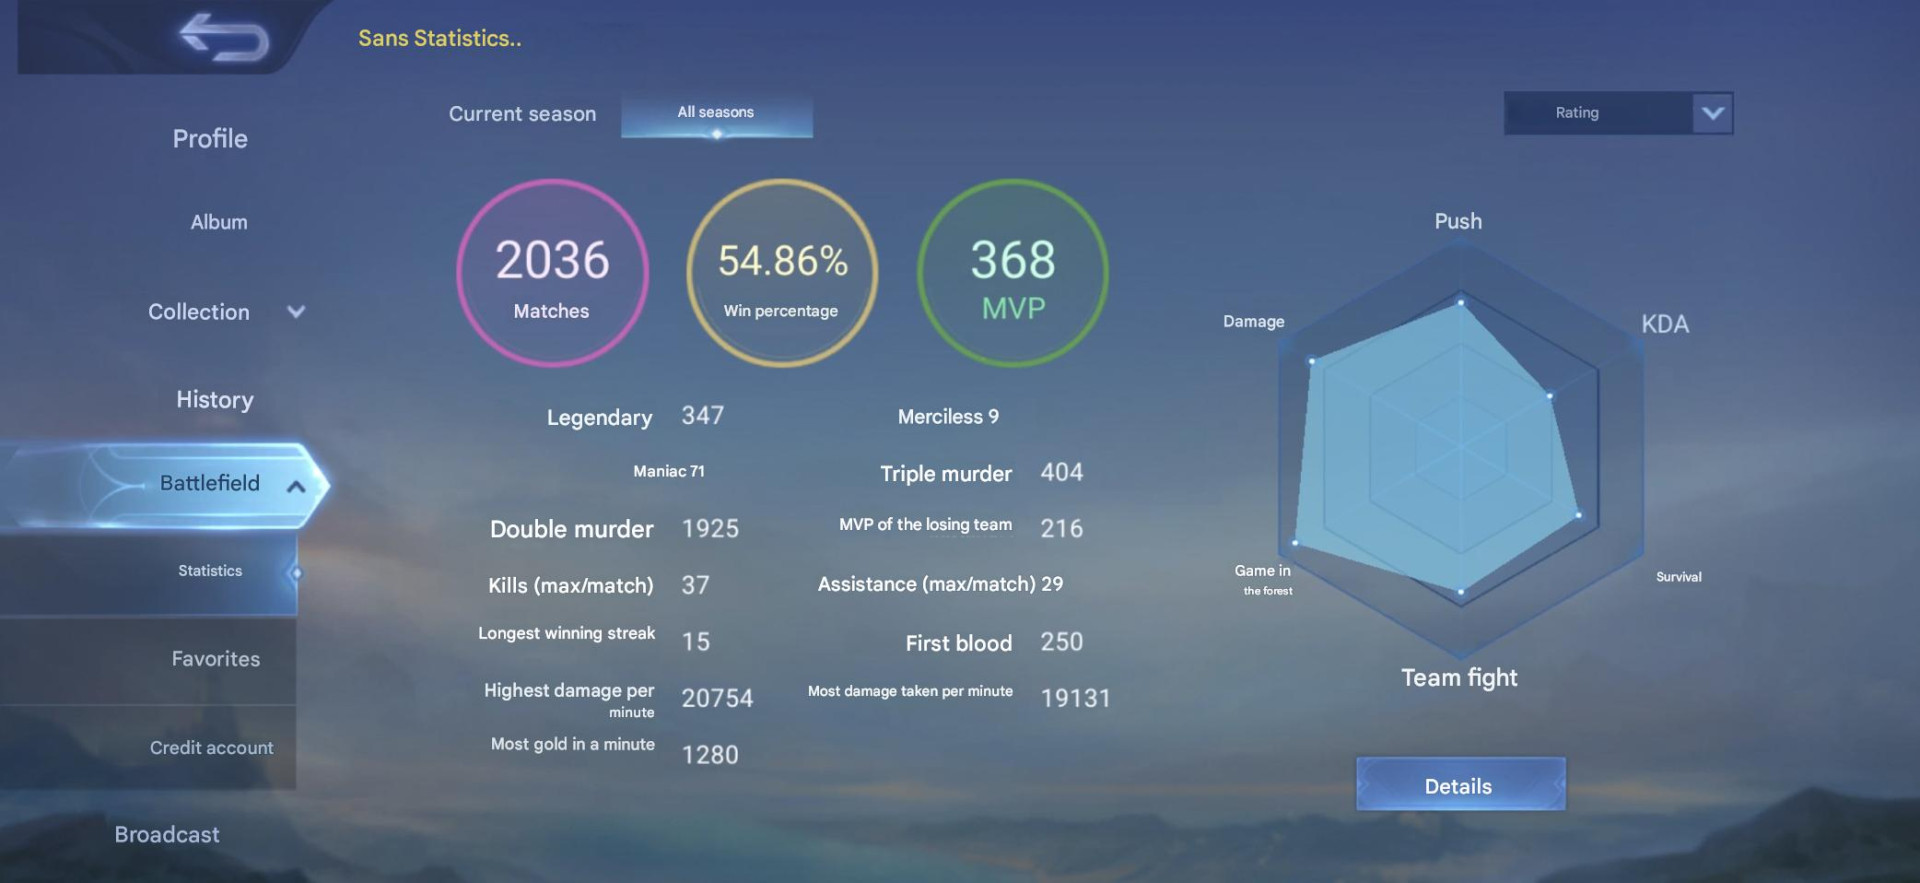
Task: Click the 54.86% Win percentage circle
Action: (782, 273)
